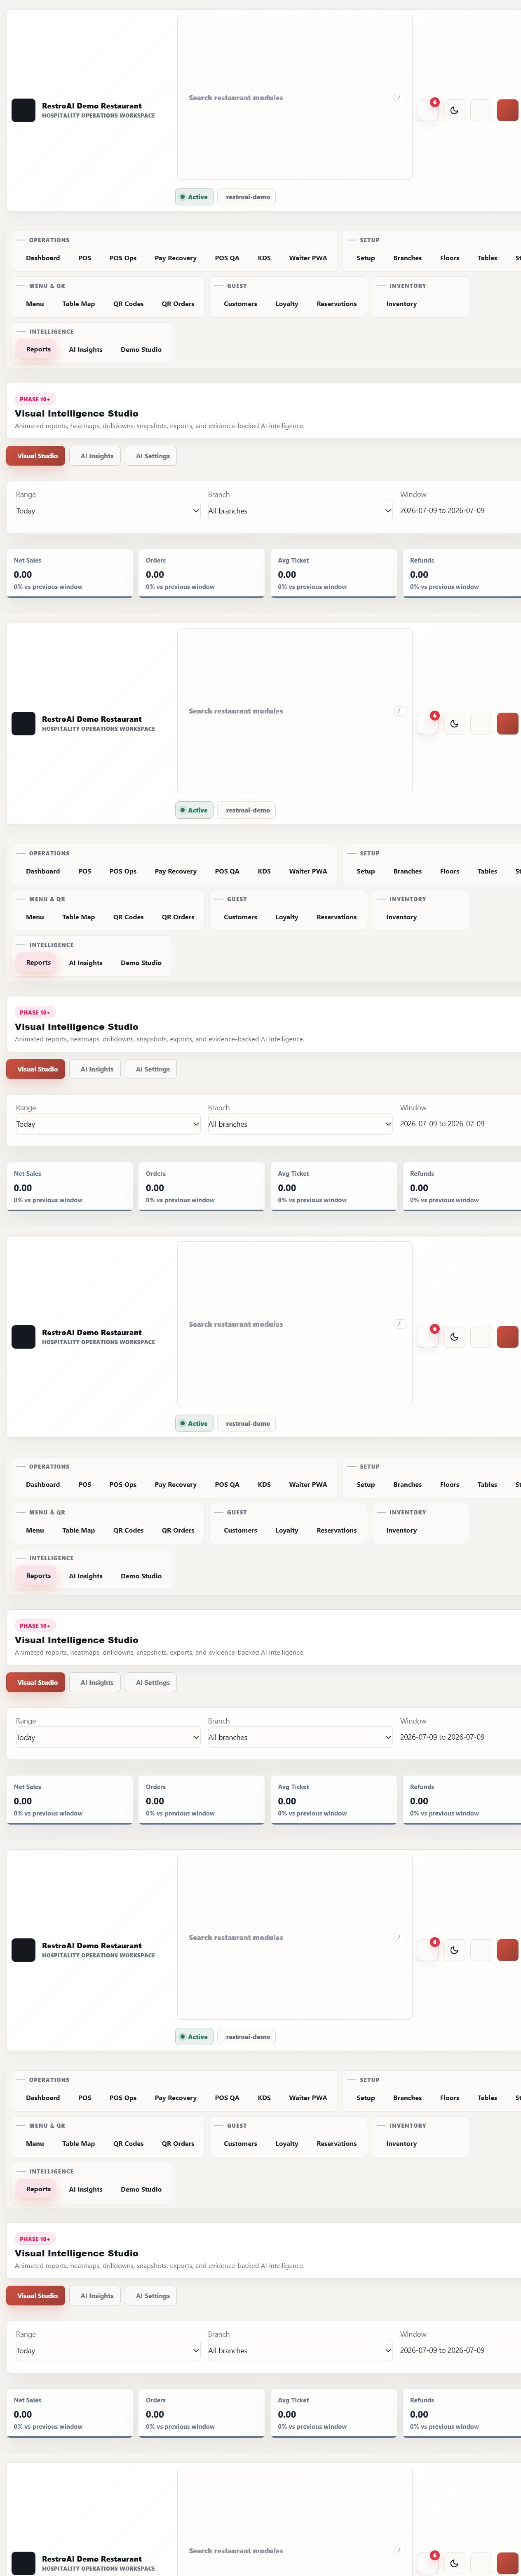Open Pay Recovery in the topmost Operations nav

point(175,258)
